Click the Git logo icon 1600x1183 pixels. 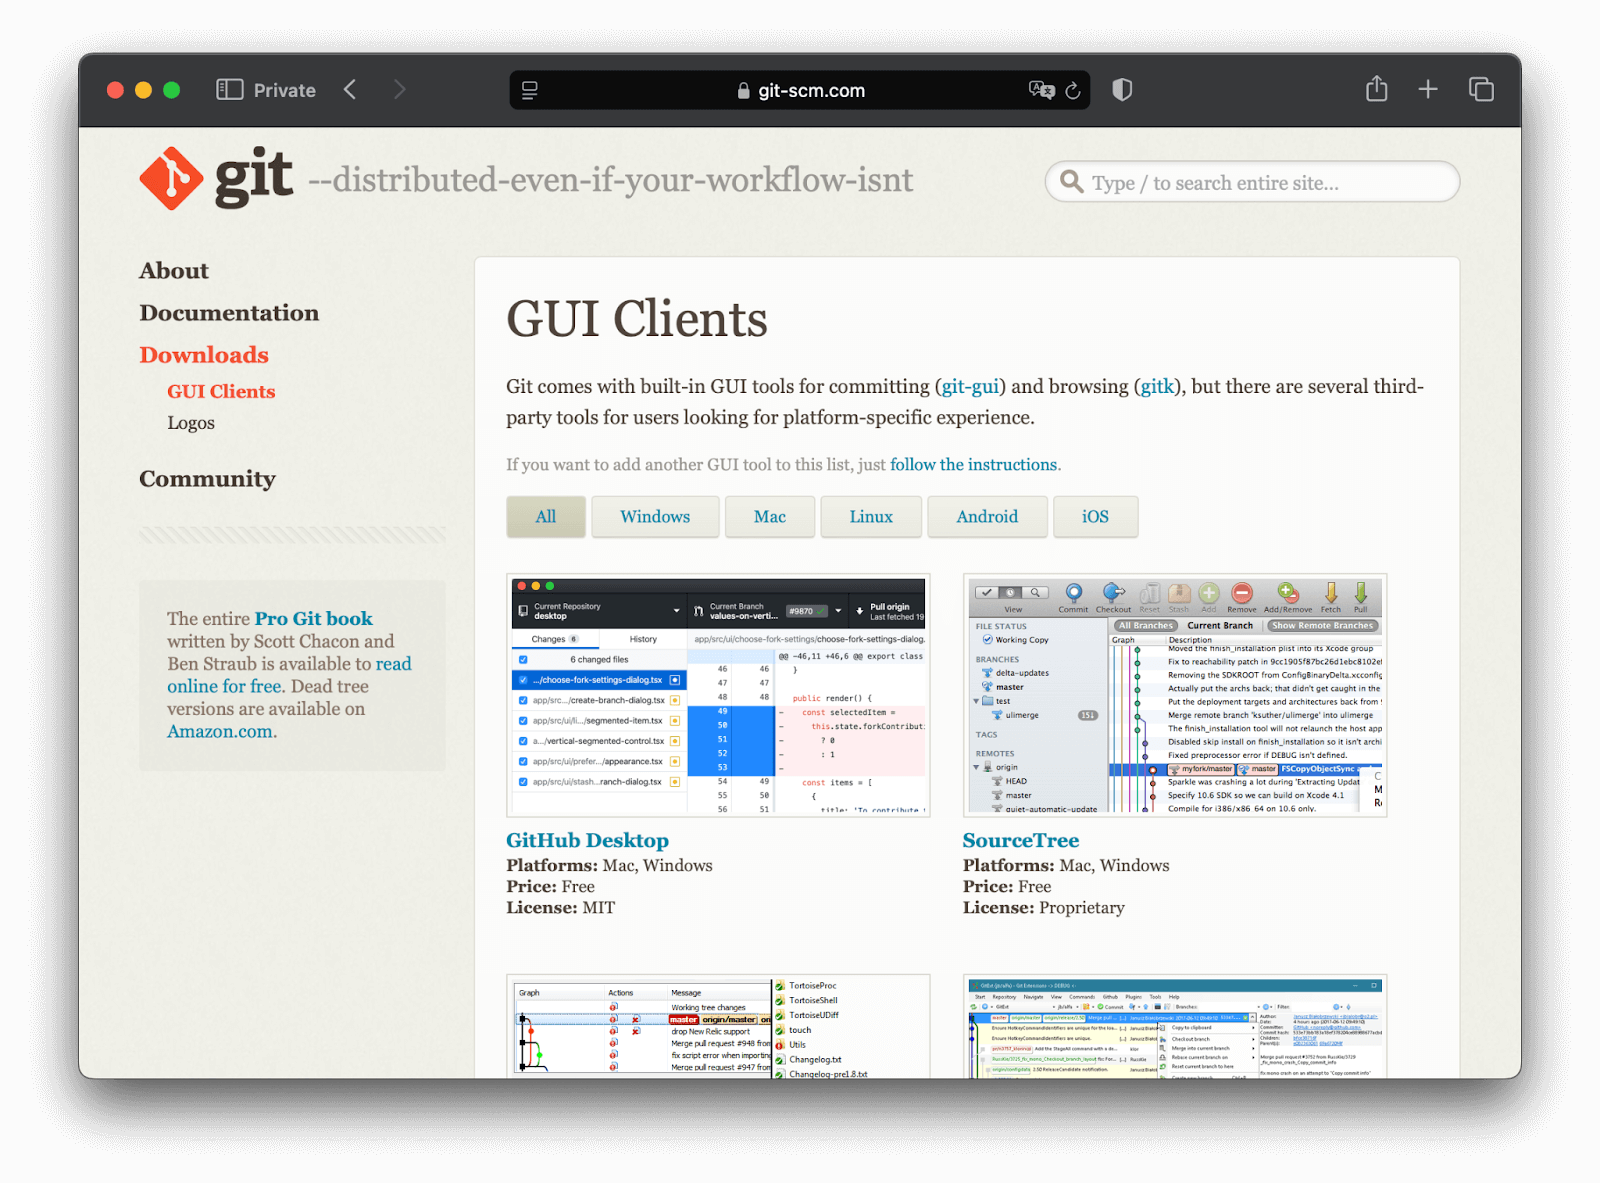click(171, 178)
